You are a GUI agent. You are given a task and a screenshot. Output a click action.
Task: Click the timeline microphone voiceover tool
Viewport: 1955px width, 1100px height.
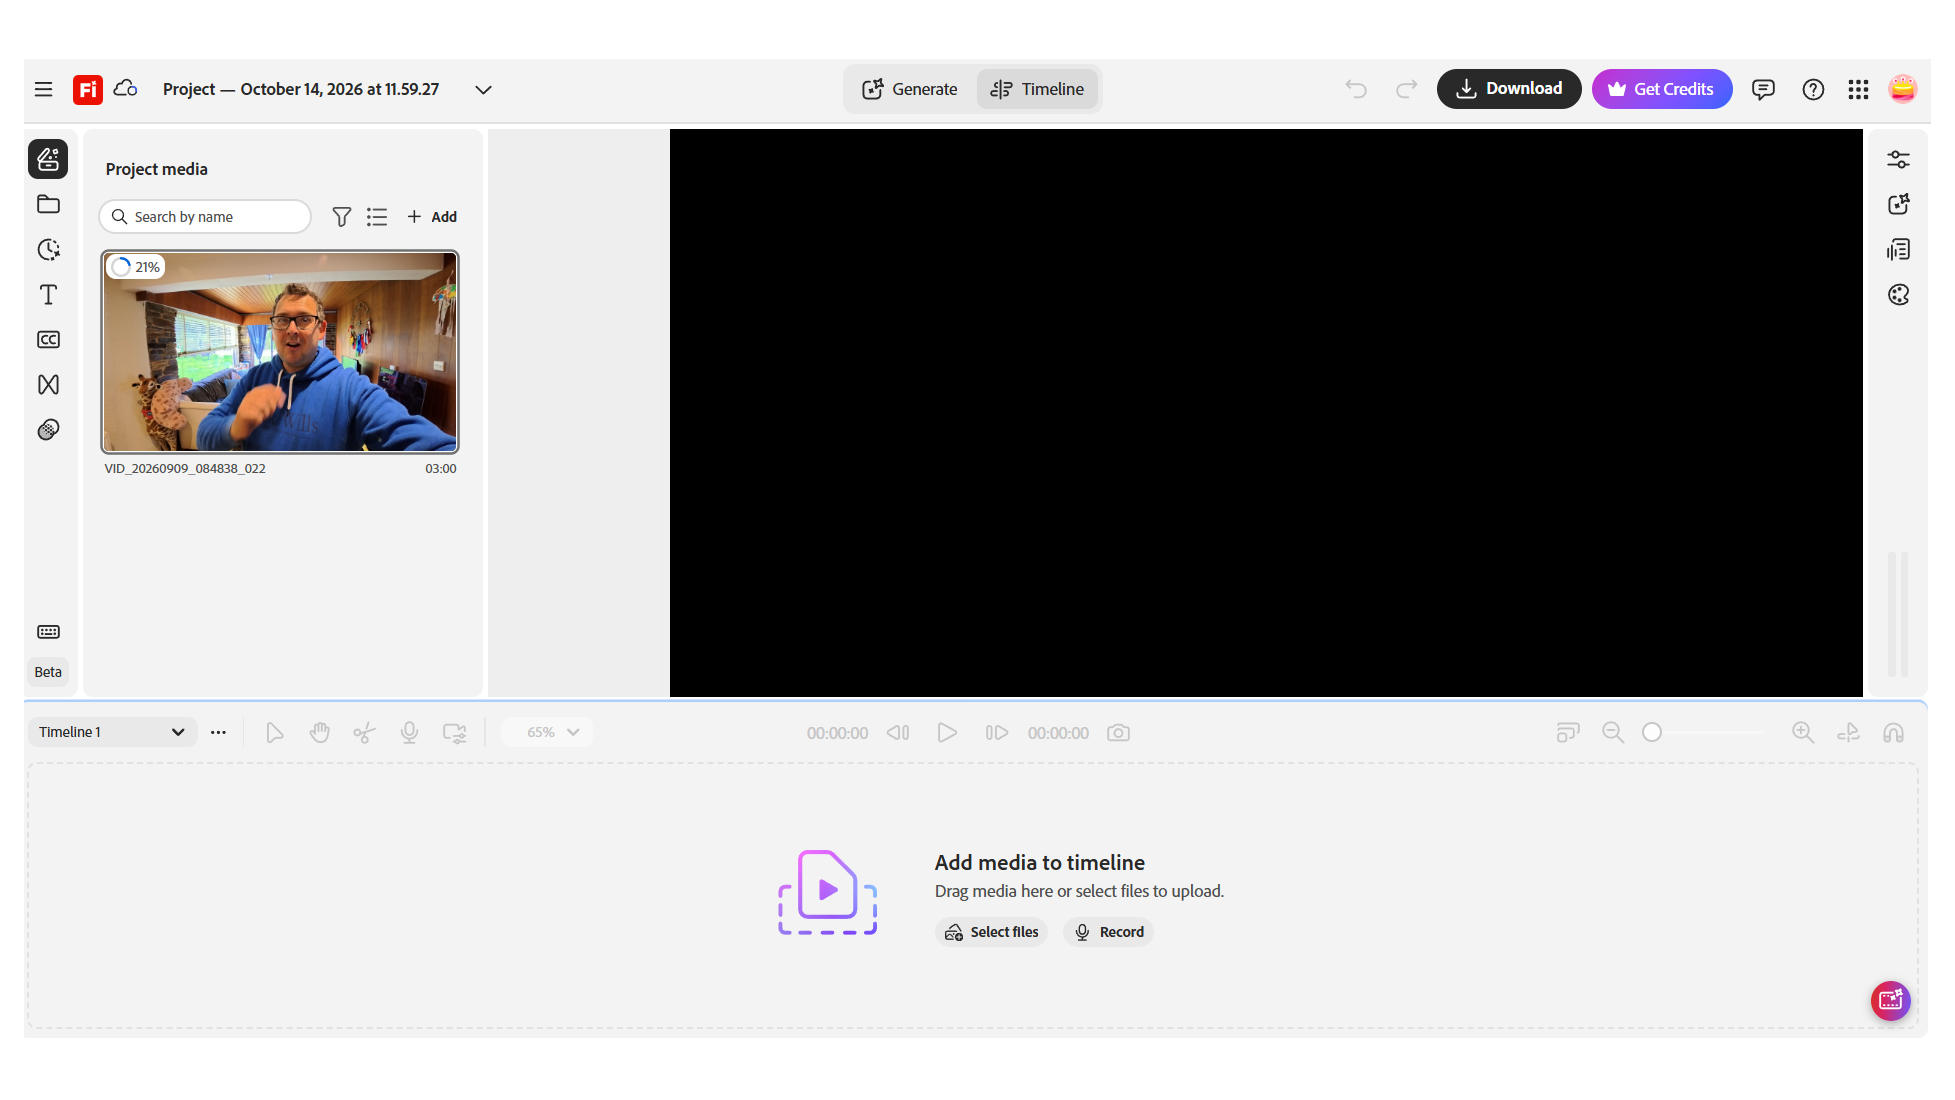(409, 733)
